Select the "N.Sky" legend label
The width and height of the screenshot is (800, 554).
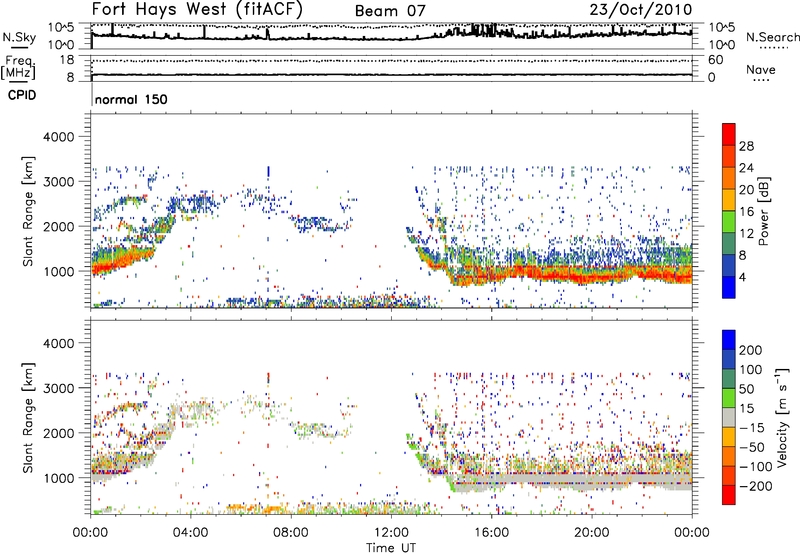[x=19, y=37]
